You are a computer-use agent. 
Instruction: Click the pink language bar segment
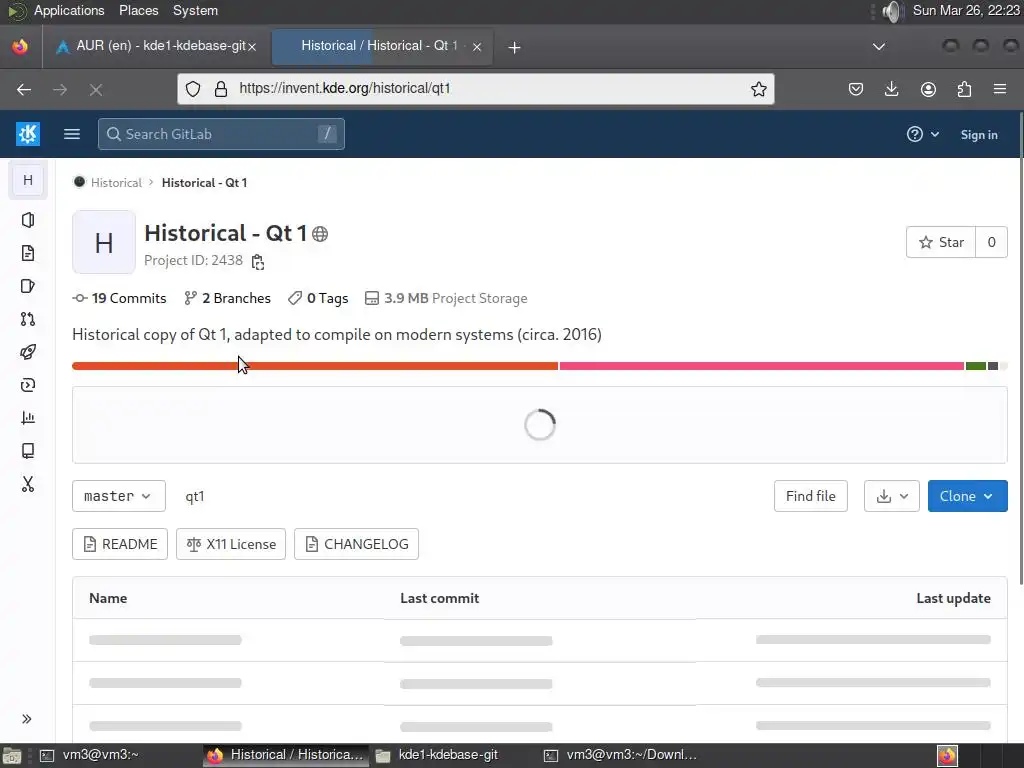click(761, 366)
